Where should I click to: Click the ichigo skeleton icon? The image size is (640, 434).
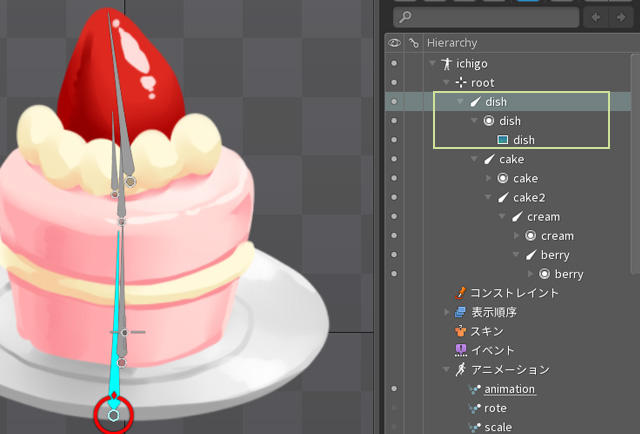(x=446, y=63)
